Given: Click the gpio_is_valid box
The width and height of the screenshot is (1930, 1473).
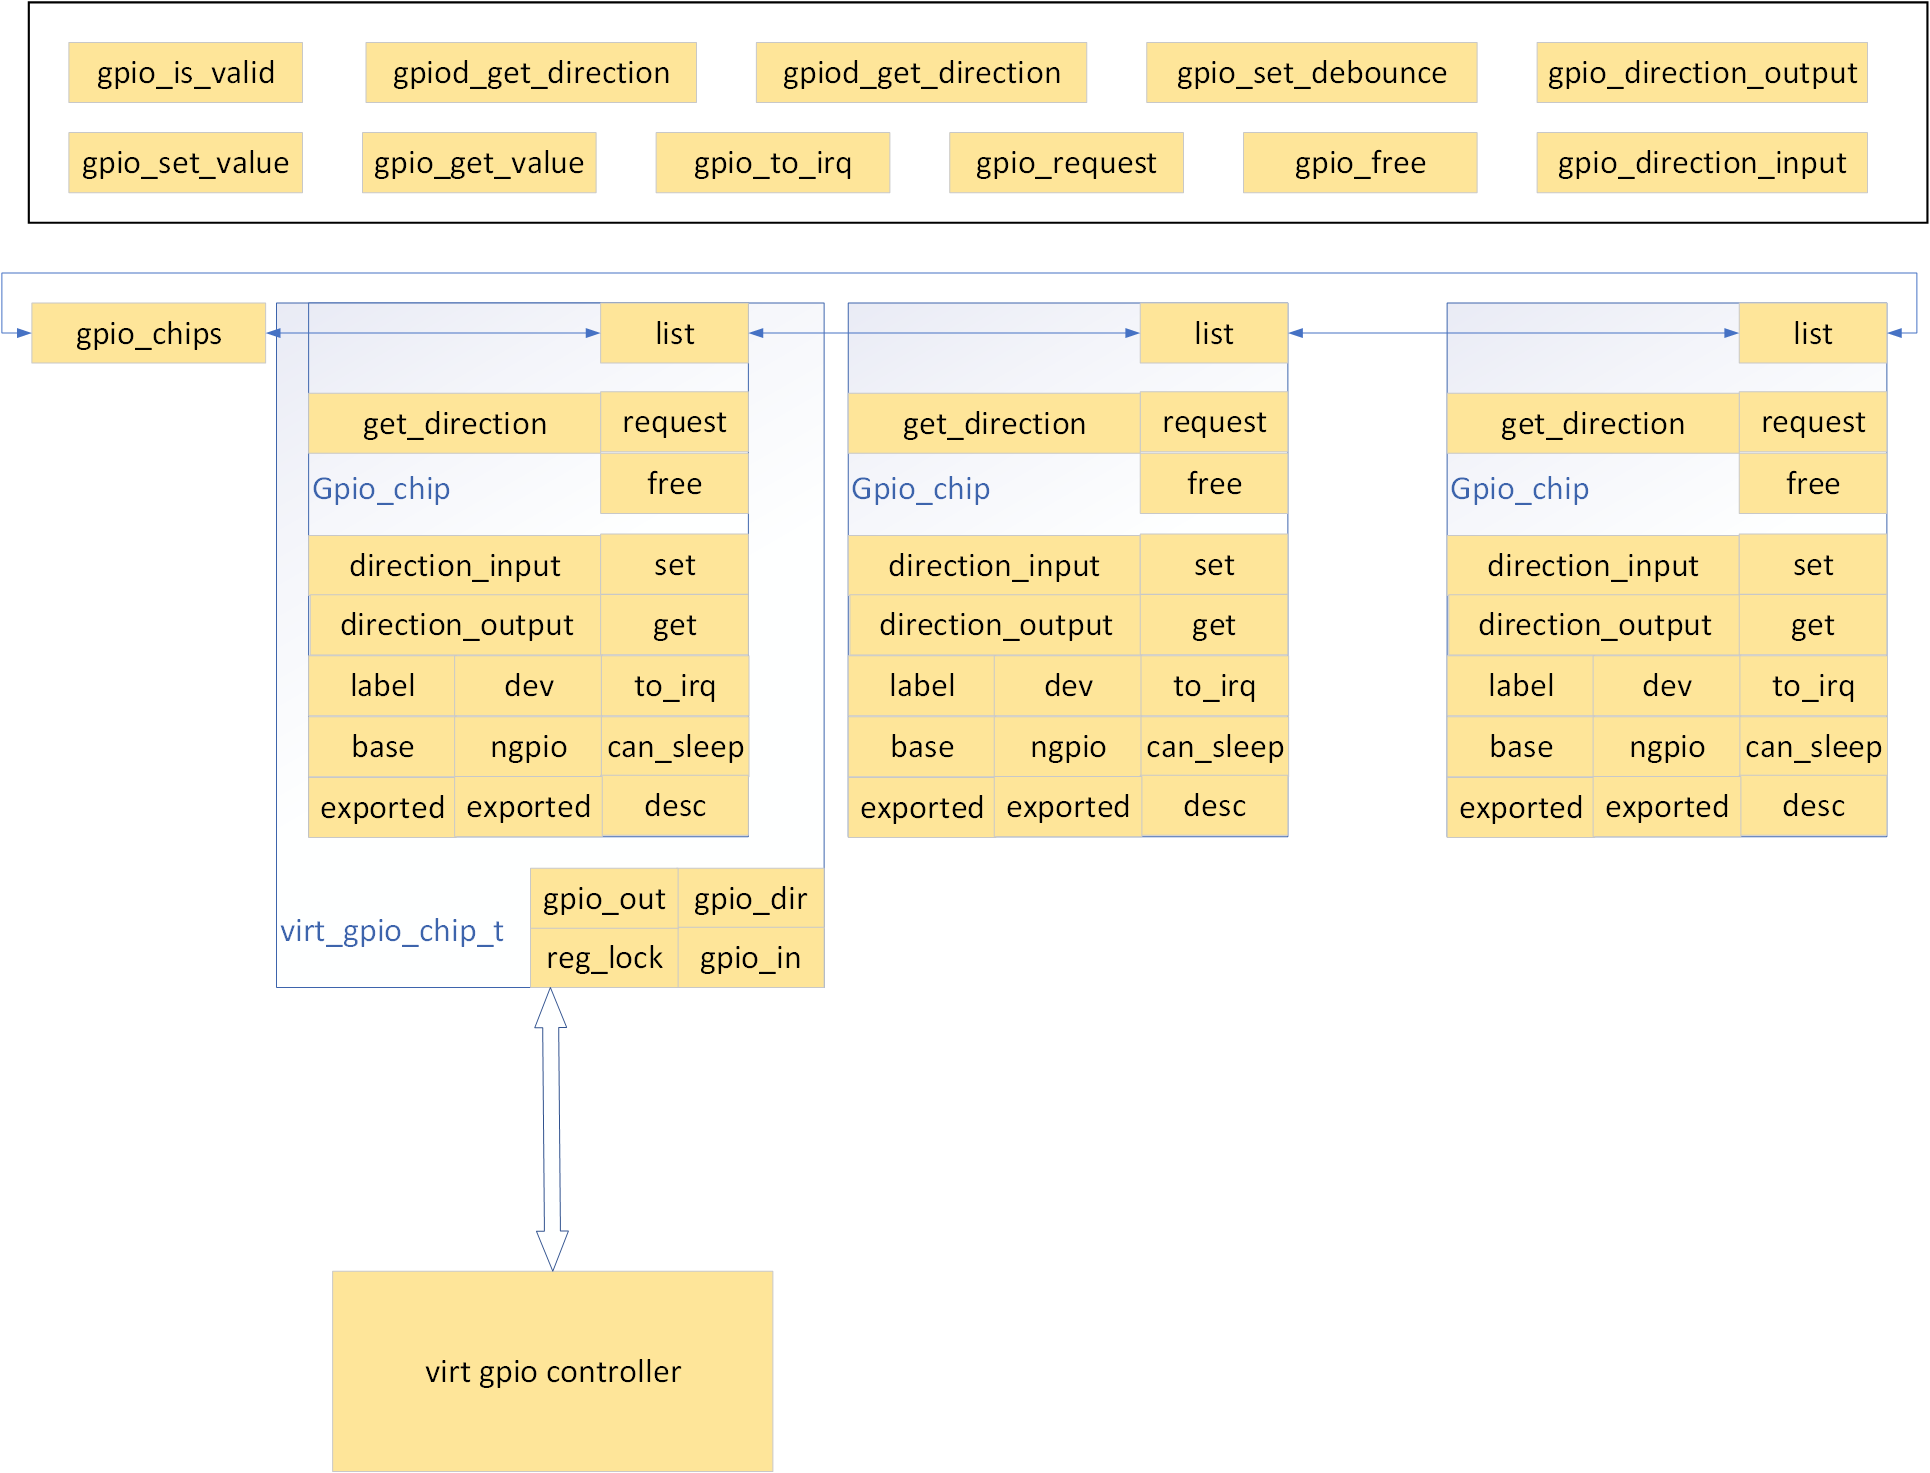Looking at the screenshot, I should pyautogui.click(x=185, y=73).
